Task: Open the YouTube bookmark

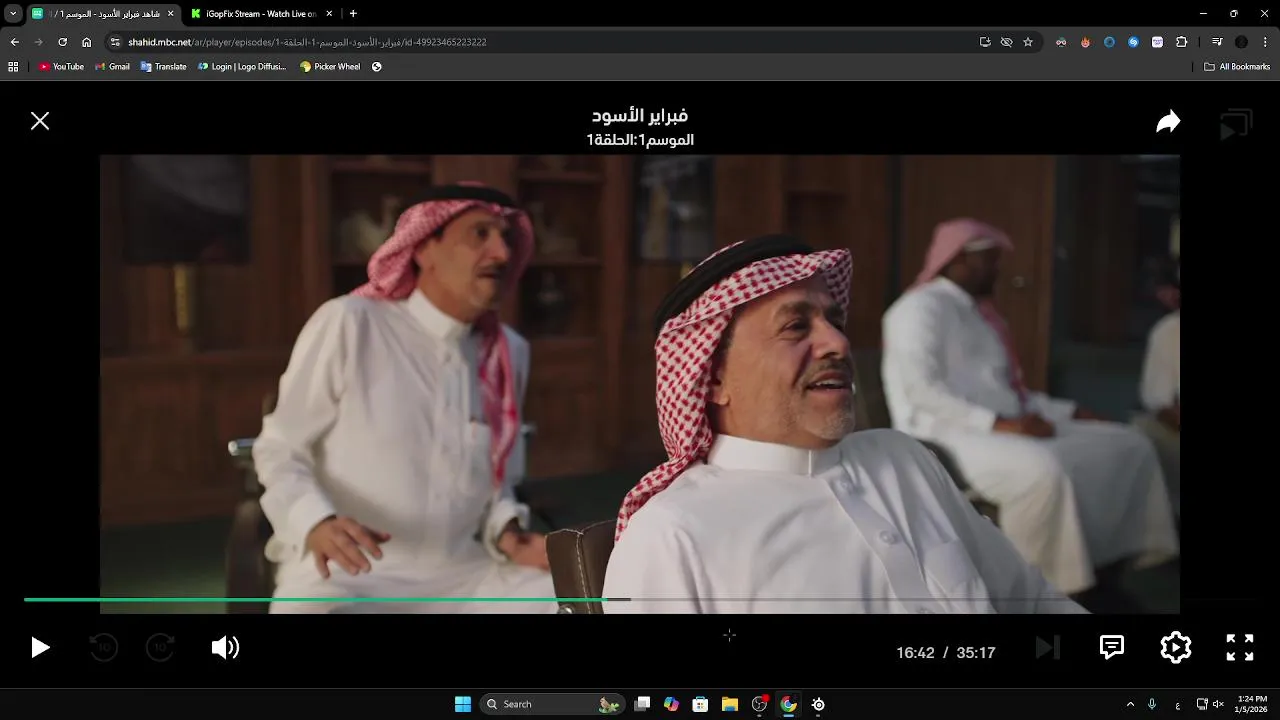Action: click(x=61, y=67)
